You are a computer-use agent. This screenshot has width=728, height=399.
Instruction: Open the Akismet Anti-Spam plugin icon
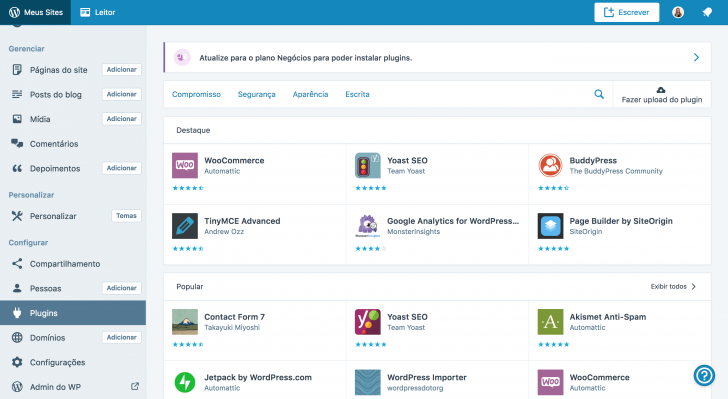click(550, 322)
